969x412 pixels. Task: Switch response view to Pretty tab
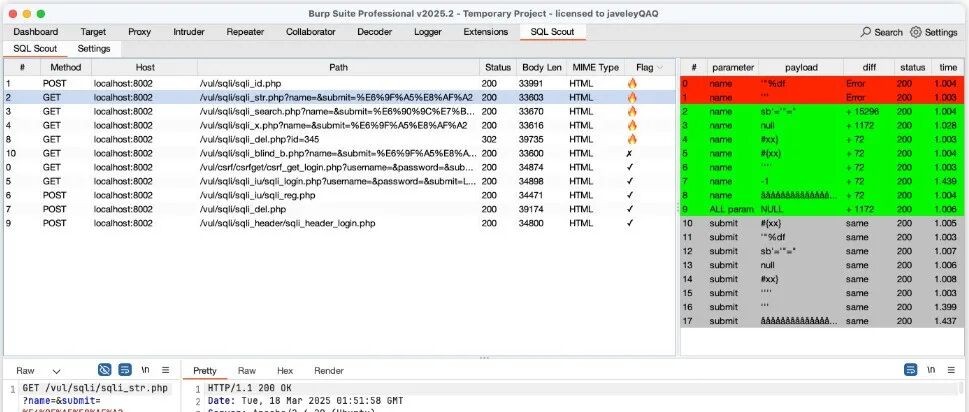tap(205, 371)
